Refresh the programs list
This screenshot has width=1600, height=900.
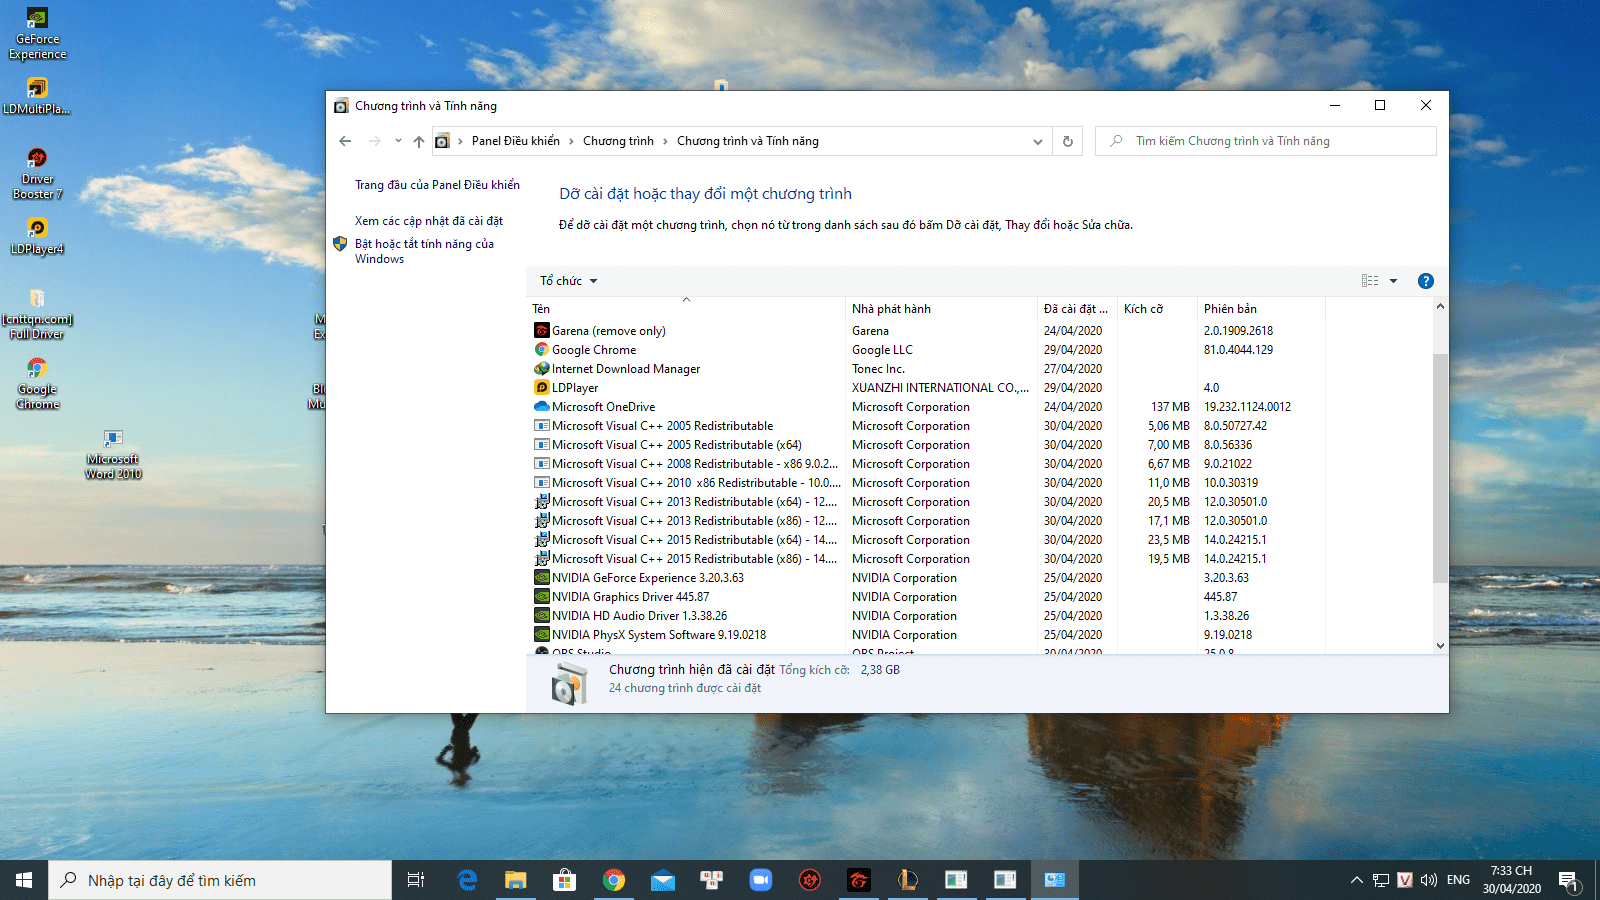(1068, 141)
